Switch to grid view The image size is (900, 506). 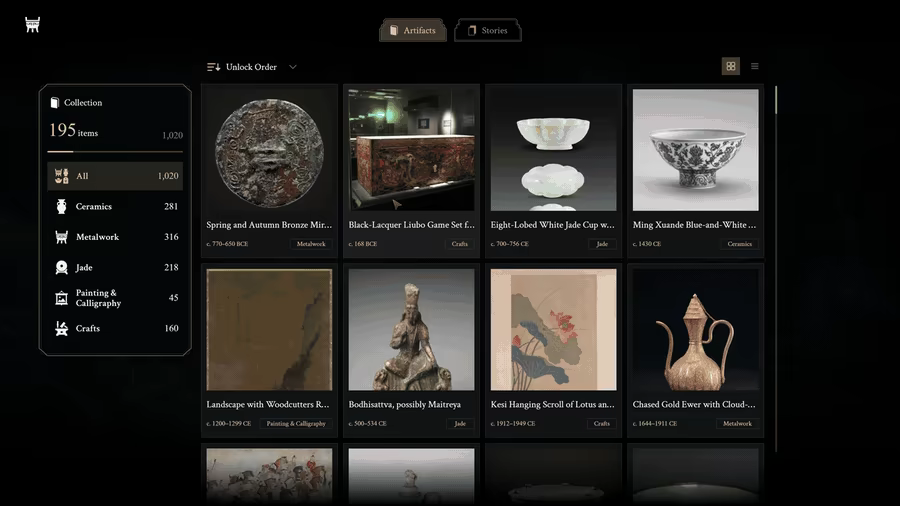(731, 67)
